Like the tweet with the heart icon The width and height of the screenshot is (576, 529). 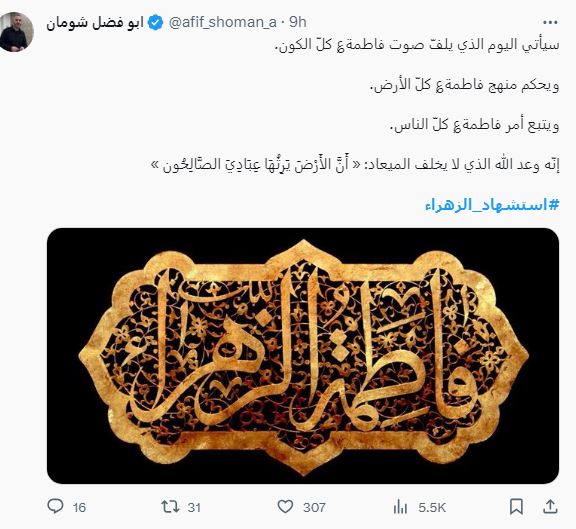(285, 507)
